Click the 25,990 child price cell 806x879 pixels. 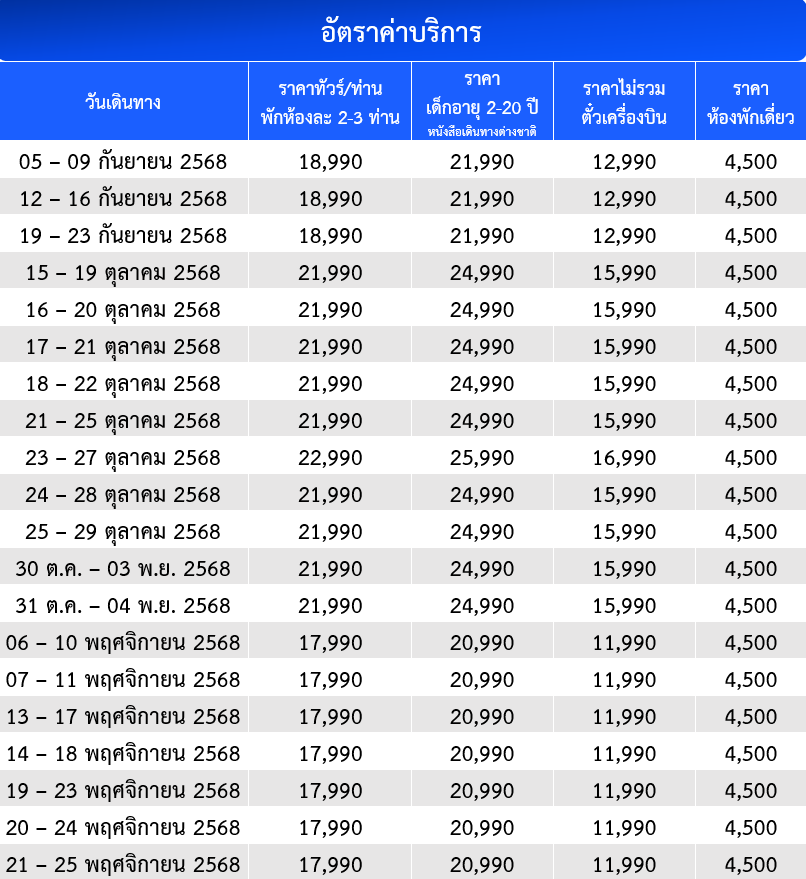point(482,458)
